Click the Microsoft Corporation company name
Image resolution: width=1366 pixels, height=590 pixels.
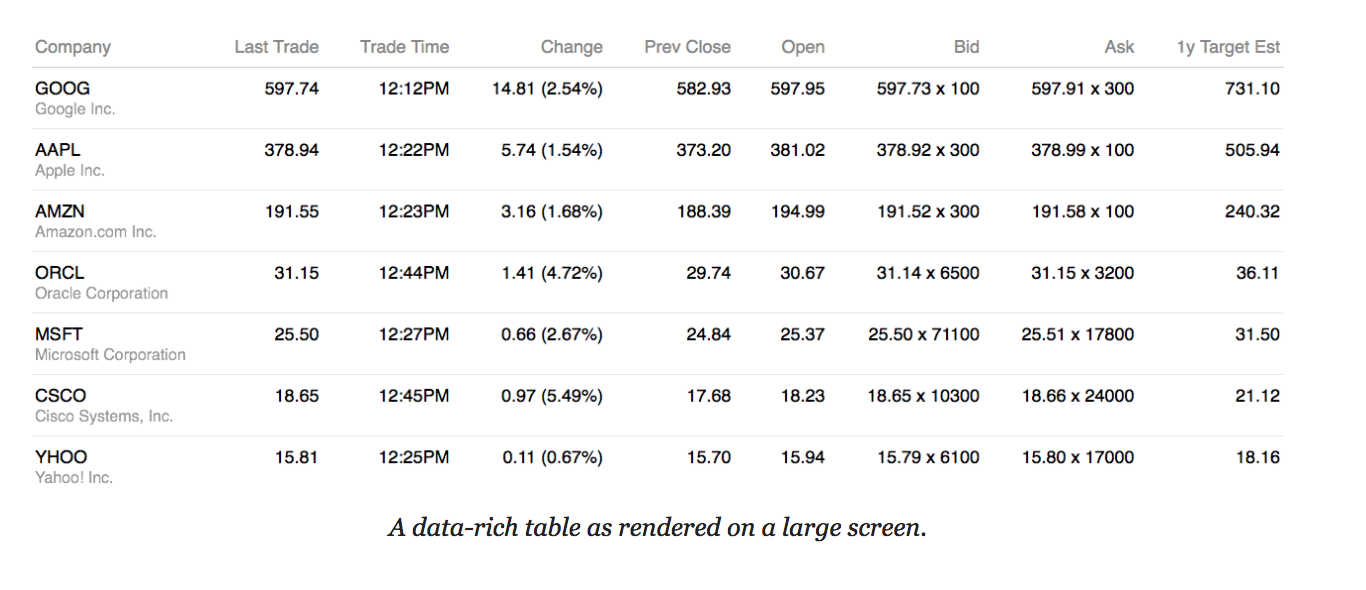click(x=110, y=355)
